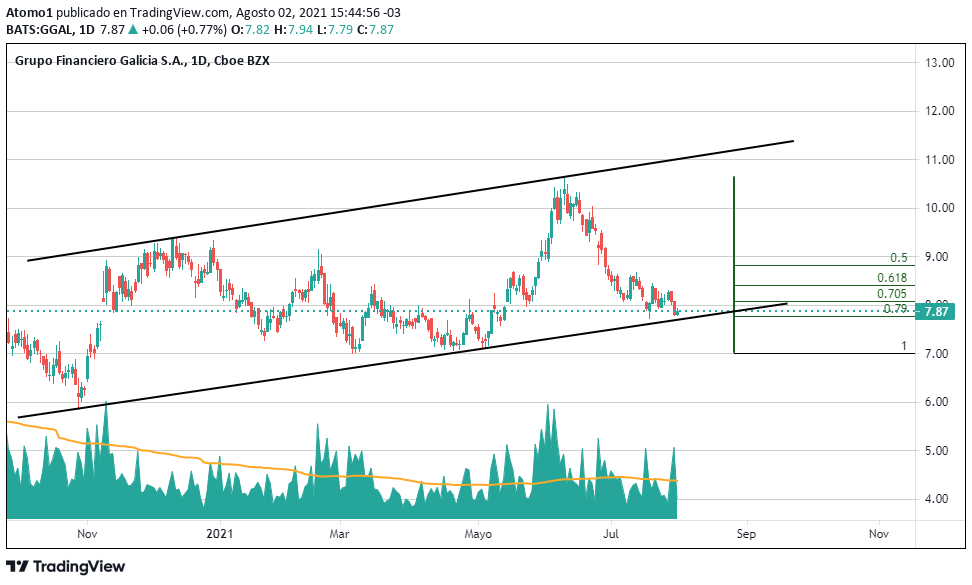Select the author name Atomo1
This screenshot has height=585, width=972.
tap(27, 13)
